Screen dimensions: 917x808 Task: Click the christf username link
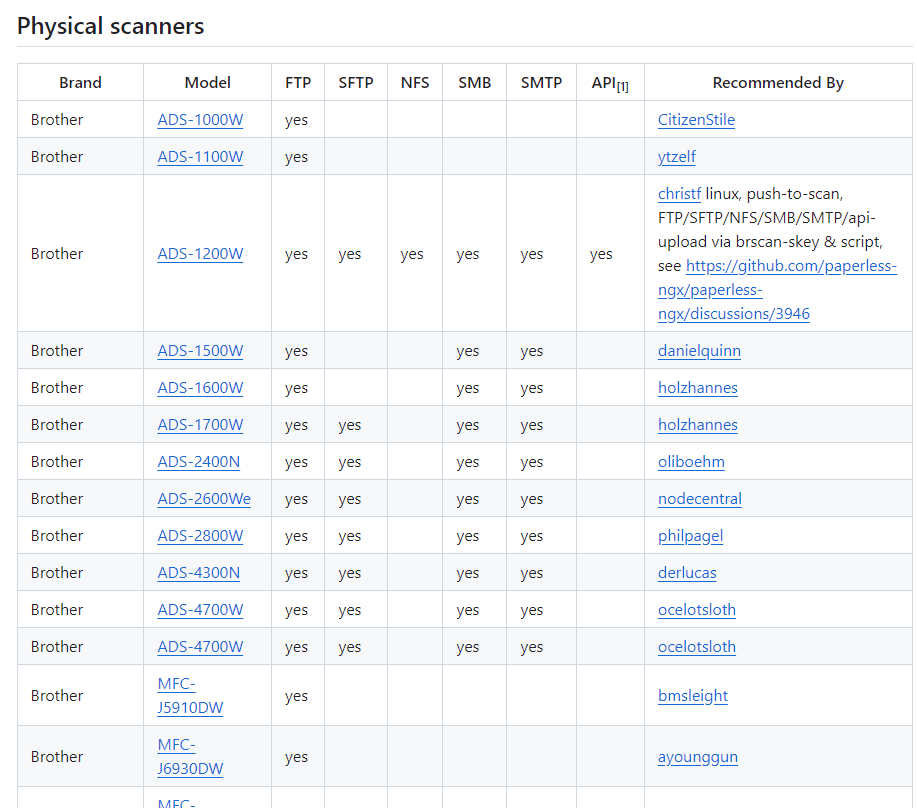679,193
